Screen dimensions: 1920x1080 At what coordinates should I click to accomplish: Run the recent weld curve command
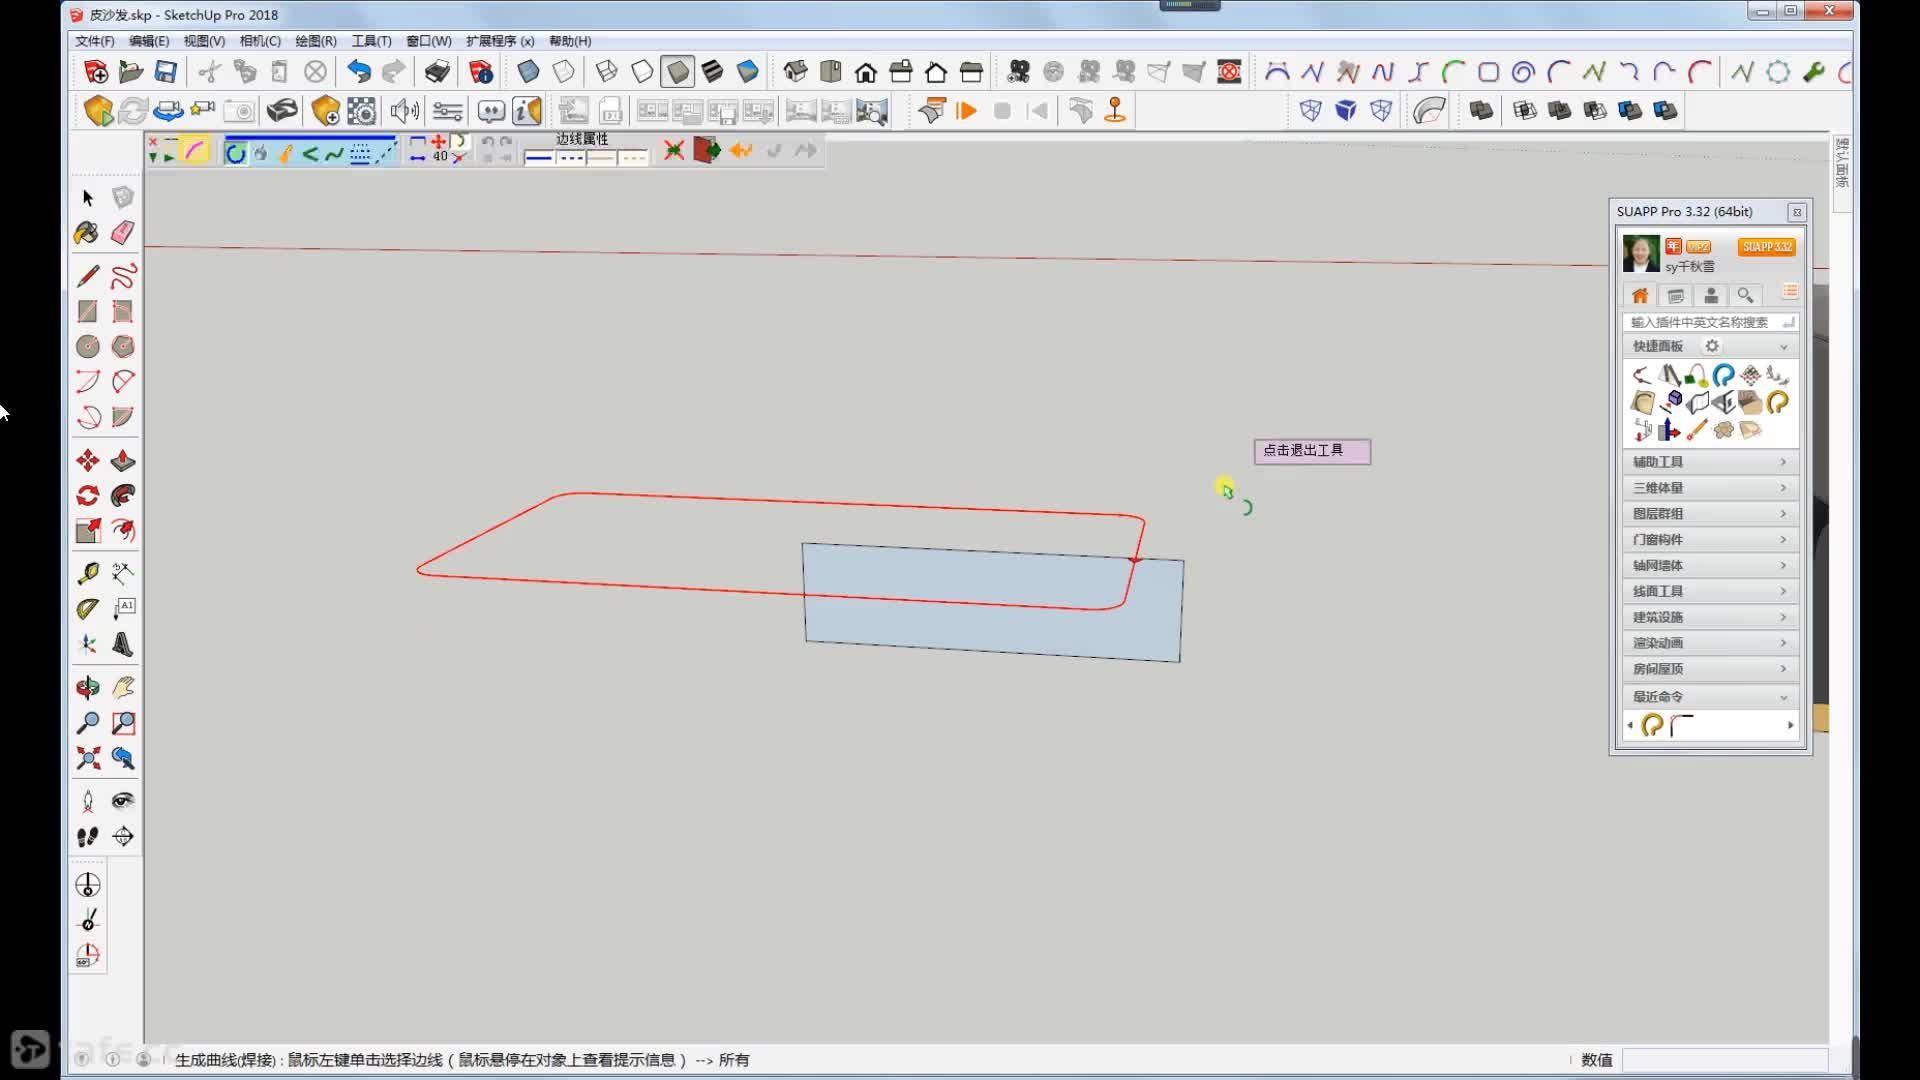click(x=1652, y=725)
